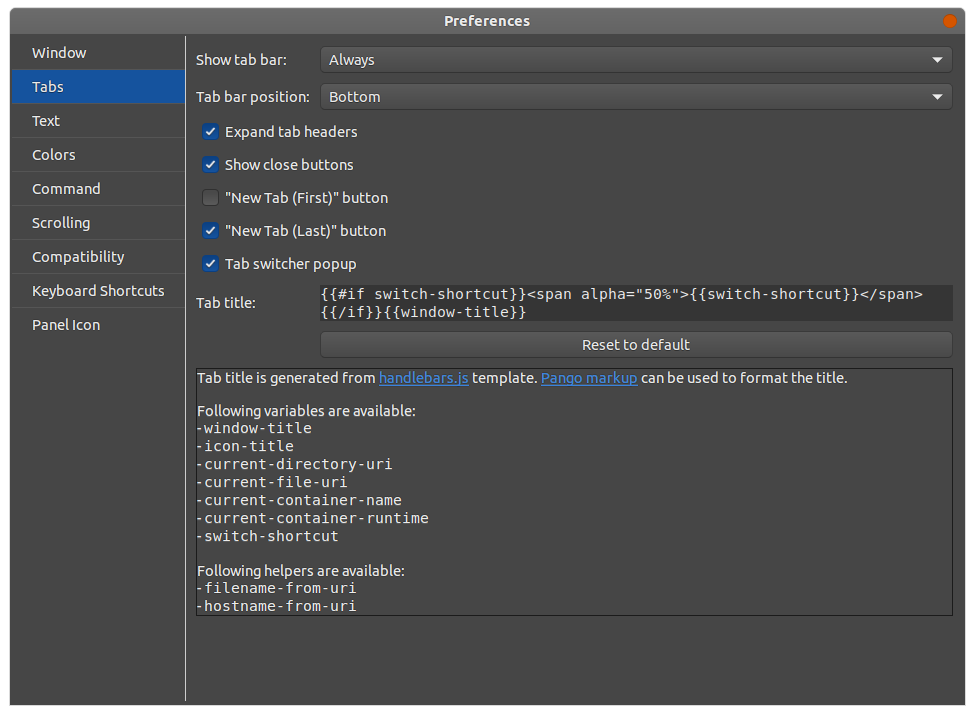
Task: Select the Panel Icon settings page
Action: coord(98,325)
